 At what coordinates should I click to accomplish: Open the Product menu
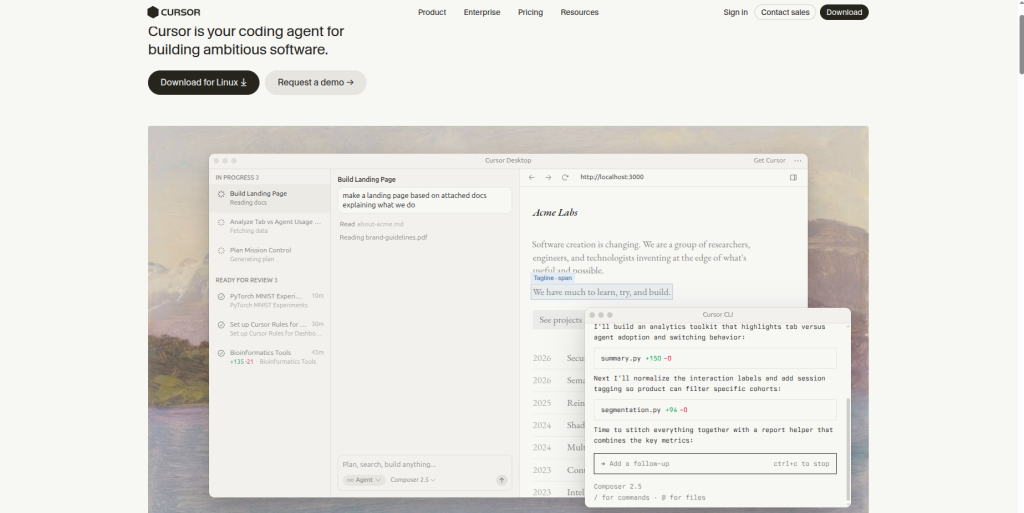pos(432,12)
